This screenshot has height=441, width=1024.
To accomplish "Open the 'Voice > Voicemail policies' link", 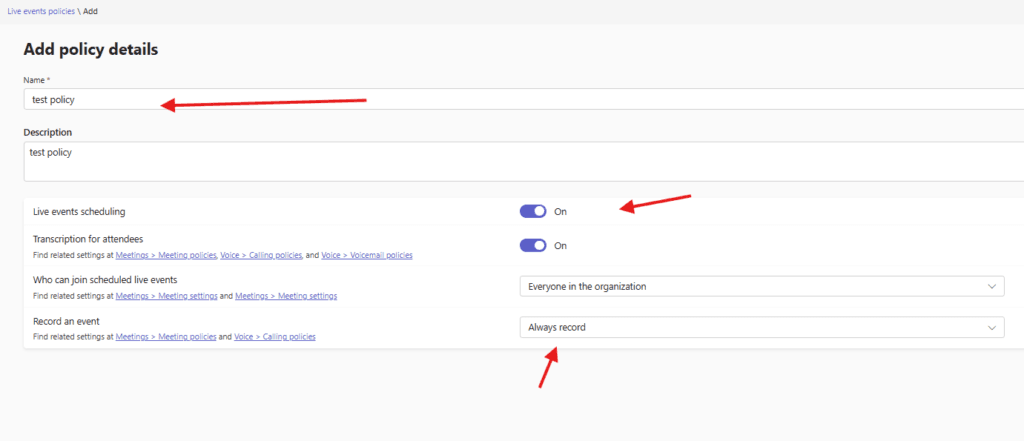I will click(367, 256).
